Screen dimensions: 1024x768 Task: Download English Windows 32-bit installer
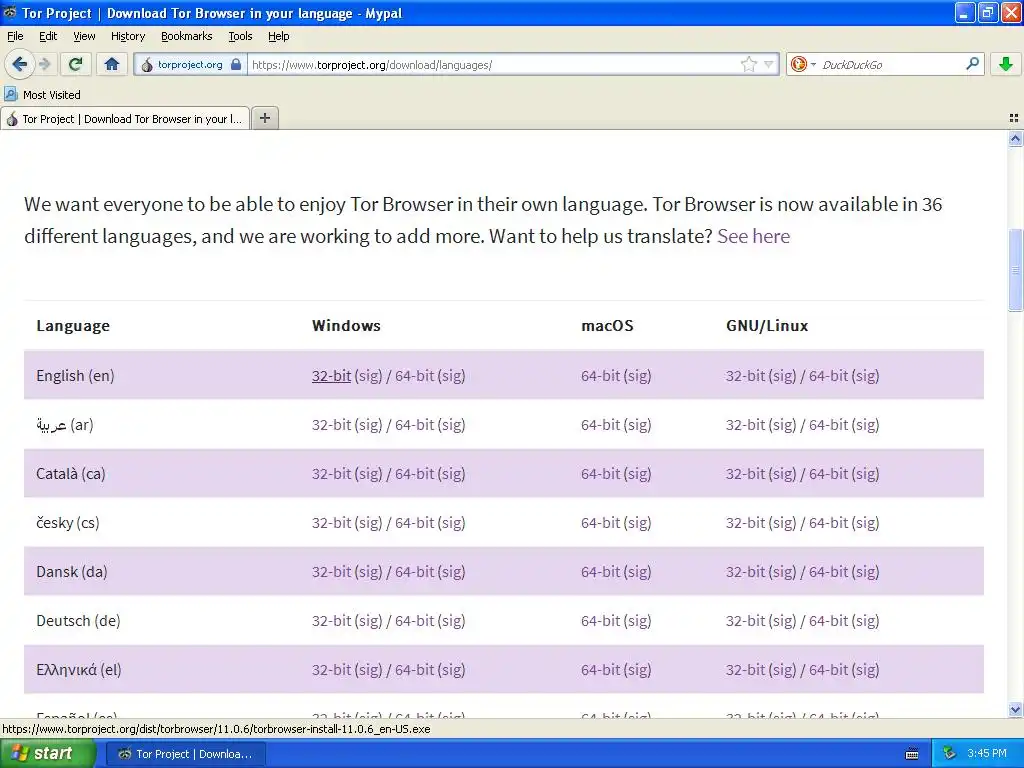[x=331, y=376]
